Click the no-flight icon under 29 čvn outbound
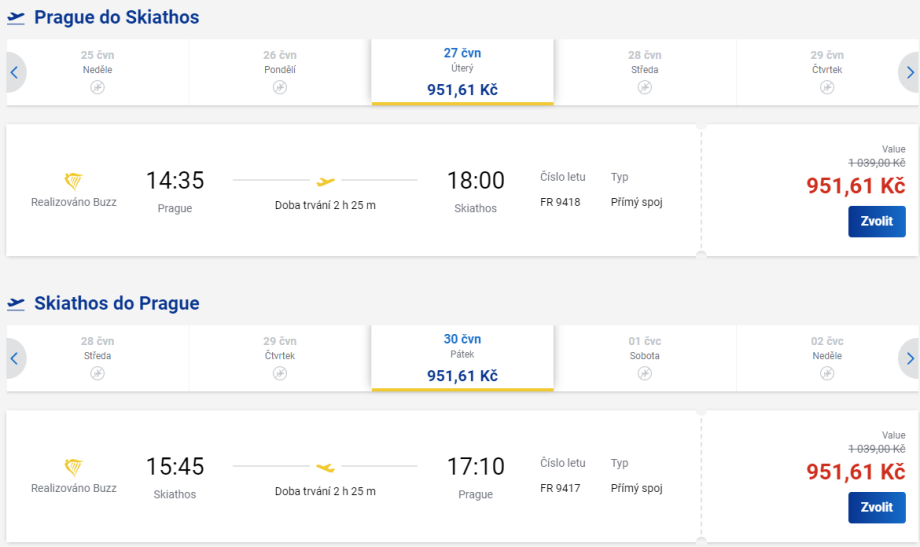The image size is (920, 547). pos(827,88)
